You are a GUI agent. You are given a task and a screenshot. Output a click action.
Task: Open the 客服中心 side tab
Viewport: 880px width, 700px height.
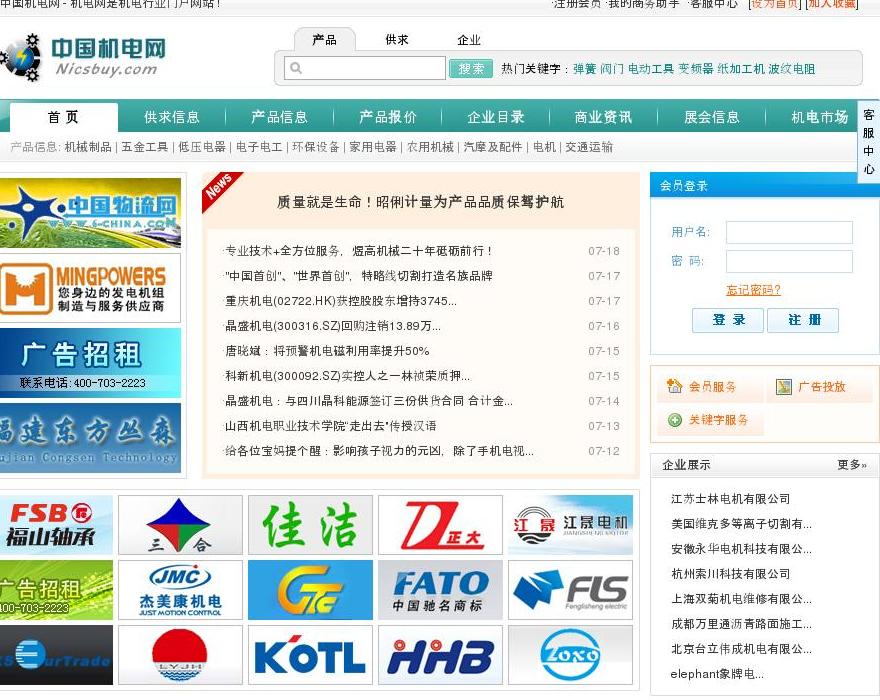coord(868,141)
